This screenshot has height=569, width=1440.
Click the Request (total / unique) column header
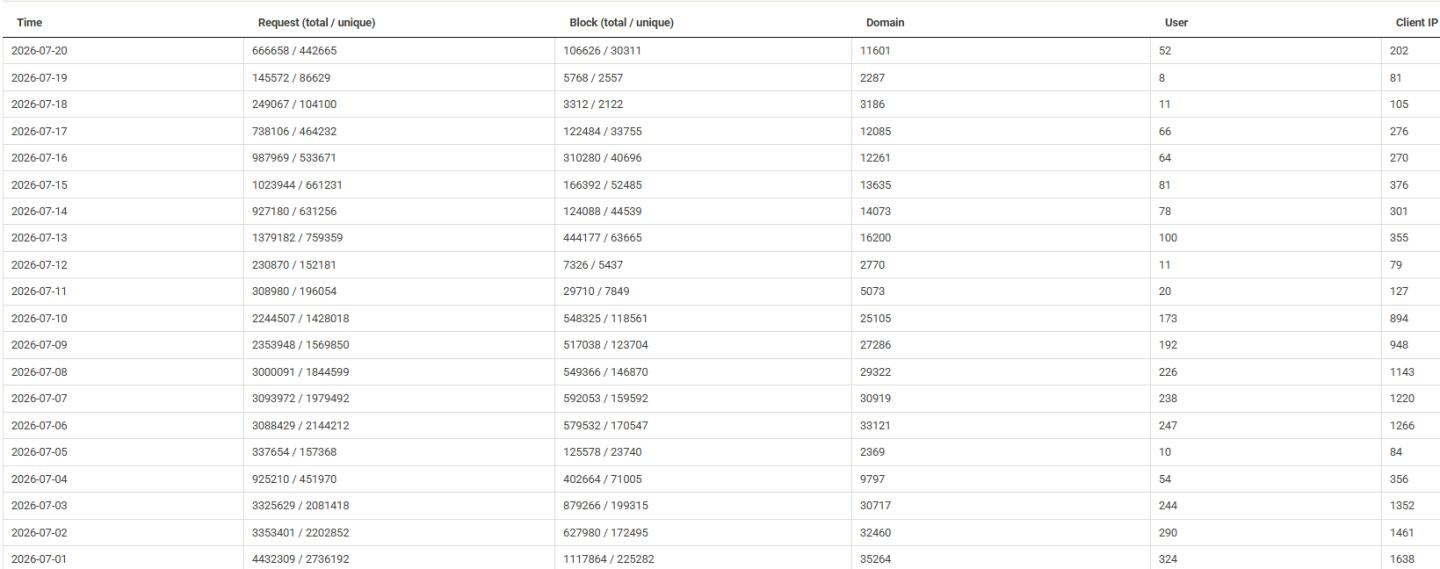click(316, 23)
